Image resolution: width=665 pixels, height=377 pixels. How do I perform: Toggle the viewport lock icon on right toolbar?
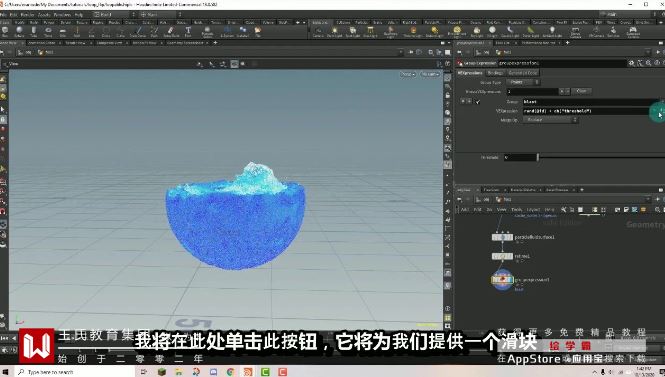click(447, 95)
